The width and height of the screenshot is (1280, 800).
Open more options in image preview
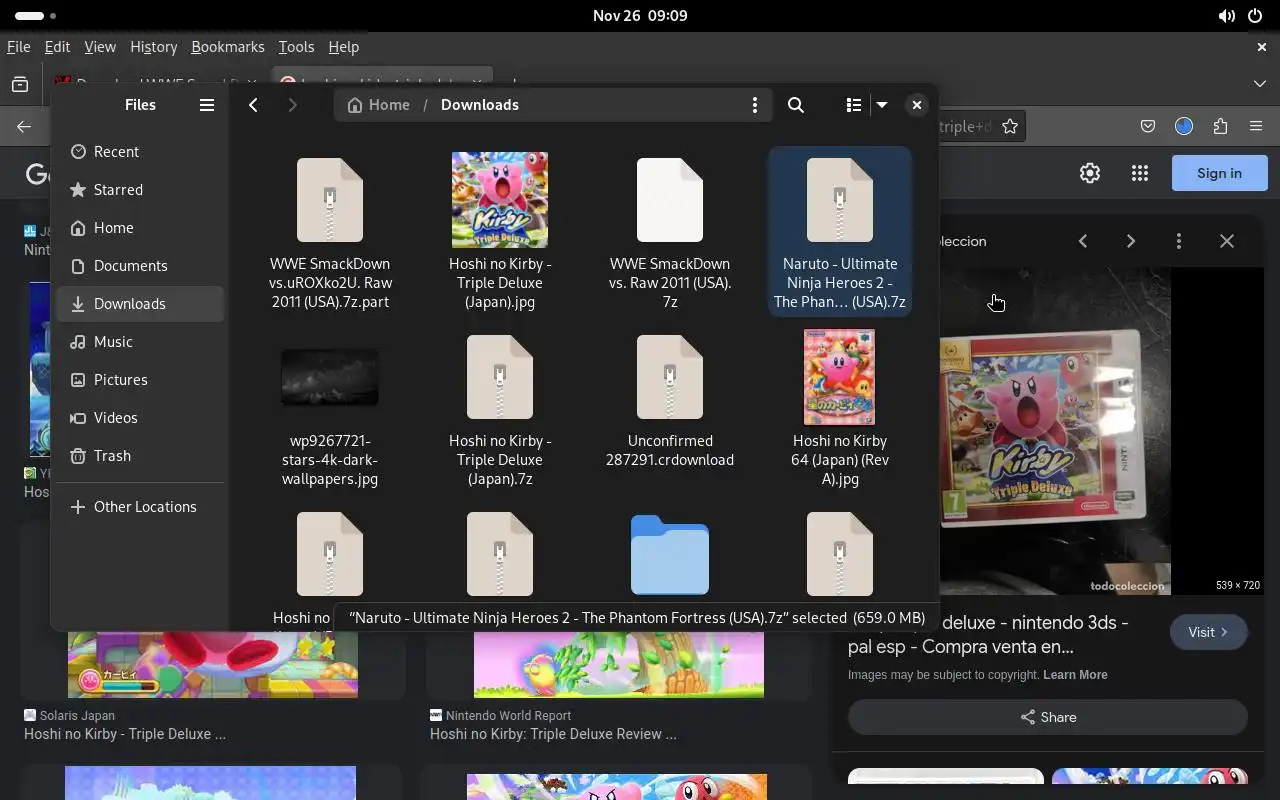tap(1179, 241)
